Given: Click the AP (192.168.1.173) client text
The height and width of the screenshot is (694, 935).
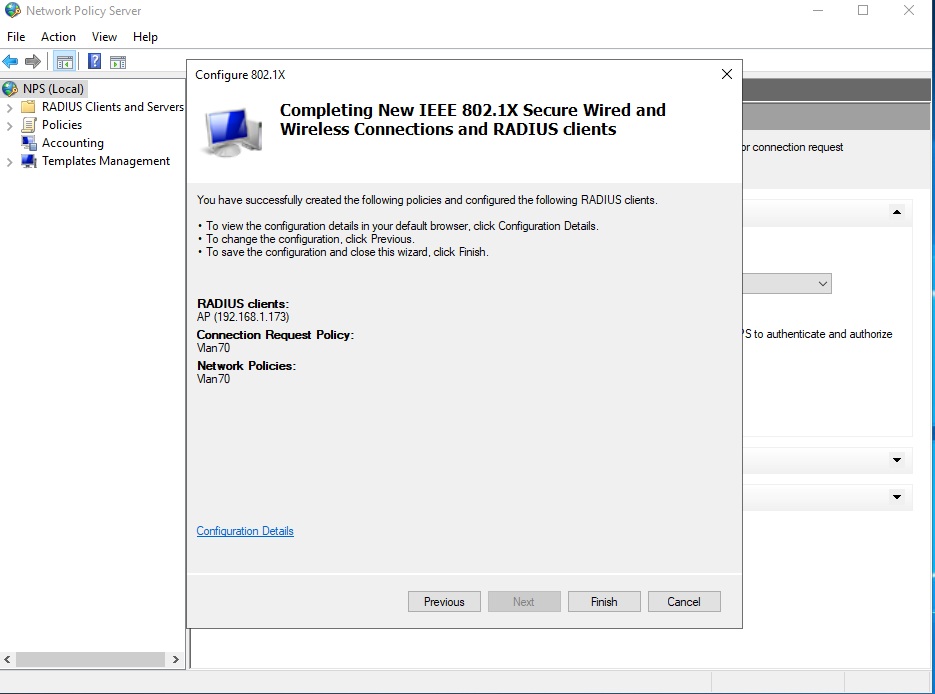Looking at the screenshot, I should (243, 317).
